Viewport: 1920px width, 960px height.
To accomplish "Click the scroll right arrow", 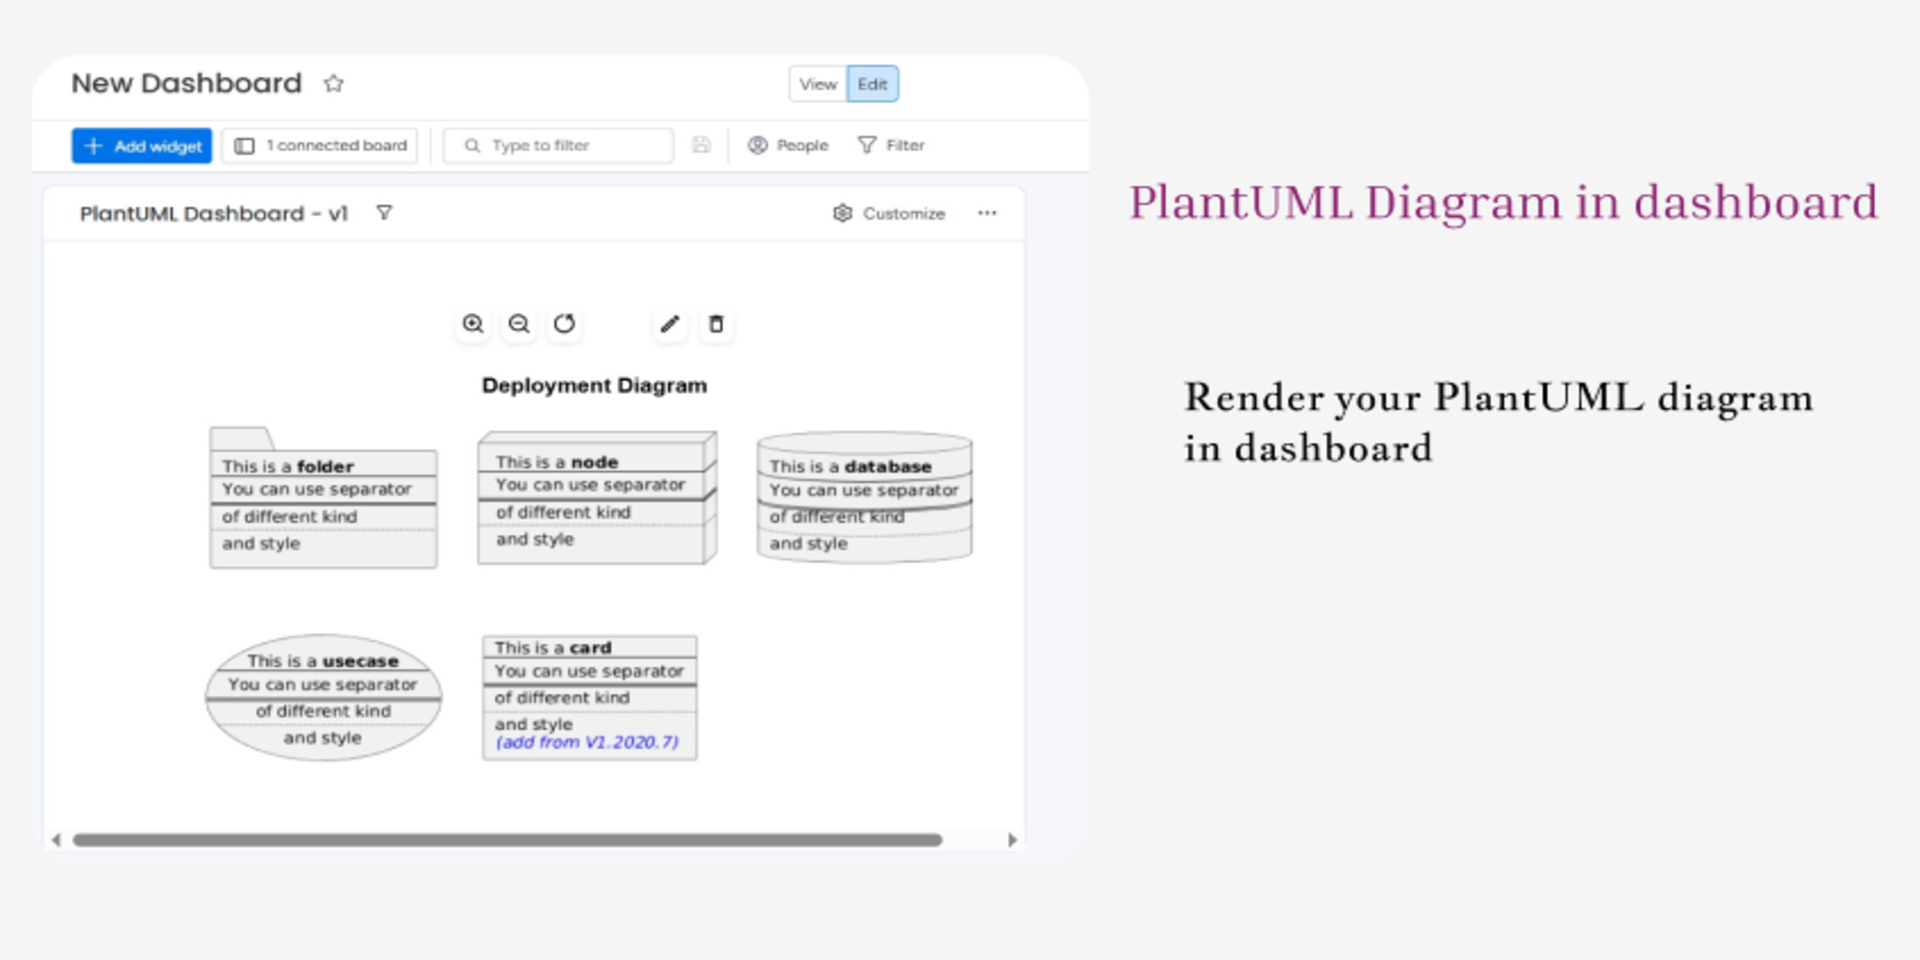I will (x=1012, y=840).
